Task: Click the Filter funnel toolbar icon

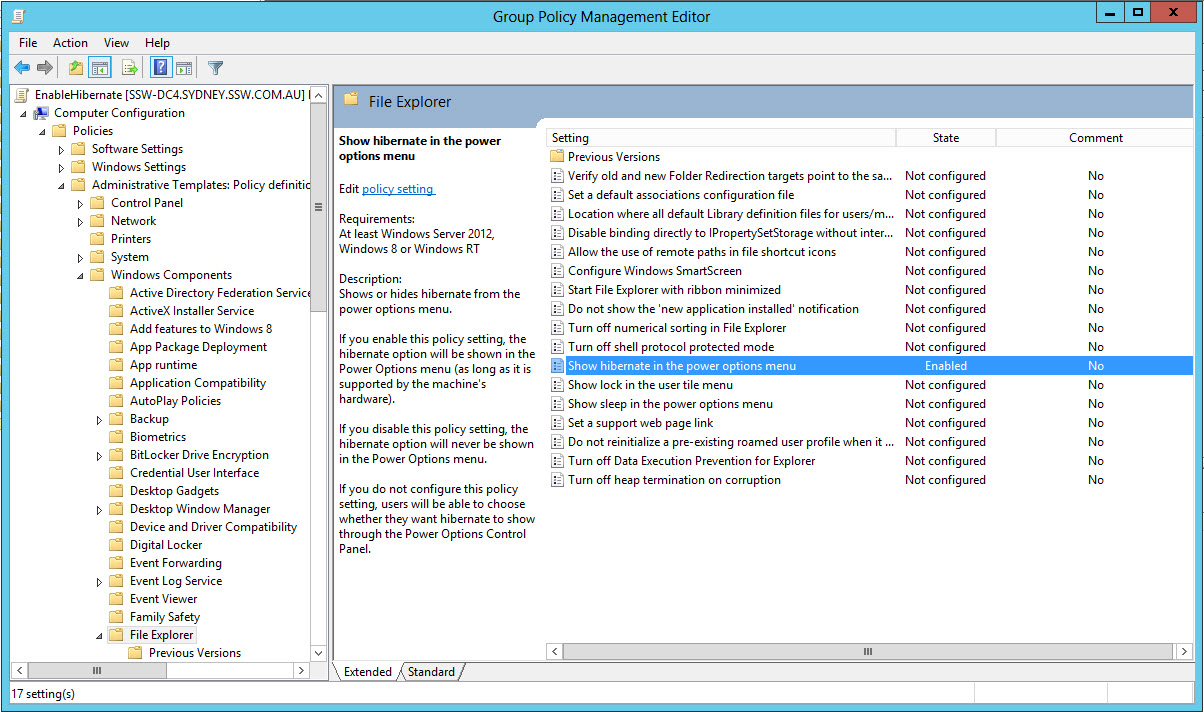Action: 215,68
